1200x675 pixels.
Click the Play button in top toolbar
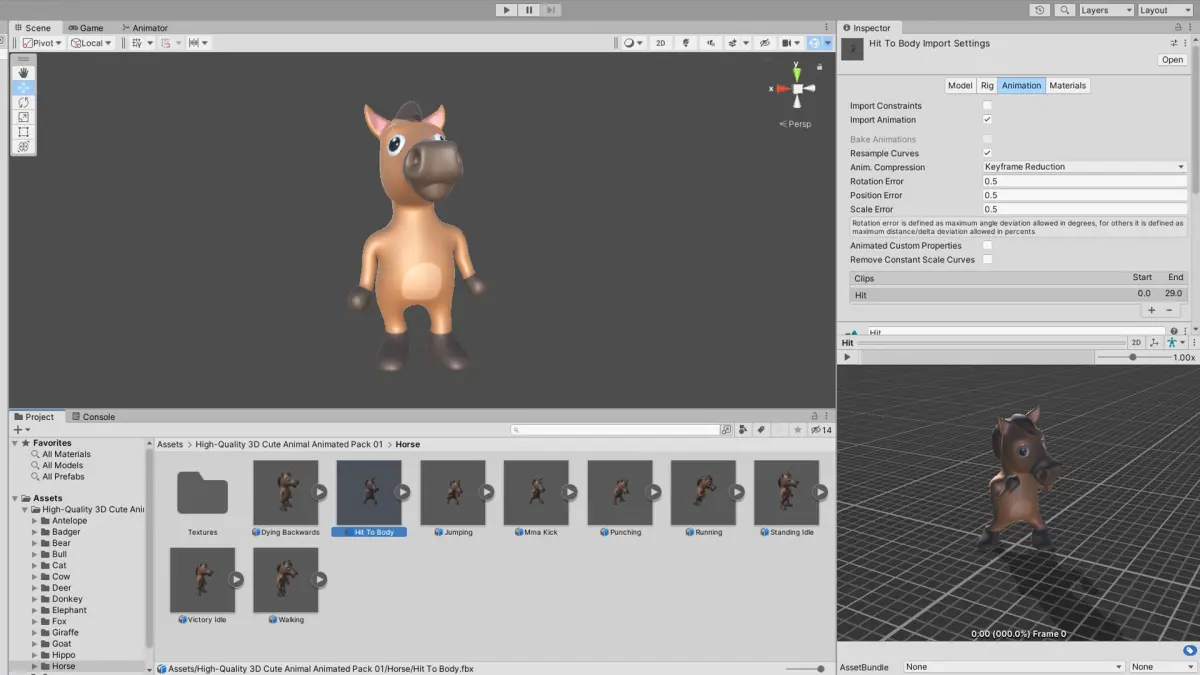click(x=507, y=10)
